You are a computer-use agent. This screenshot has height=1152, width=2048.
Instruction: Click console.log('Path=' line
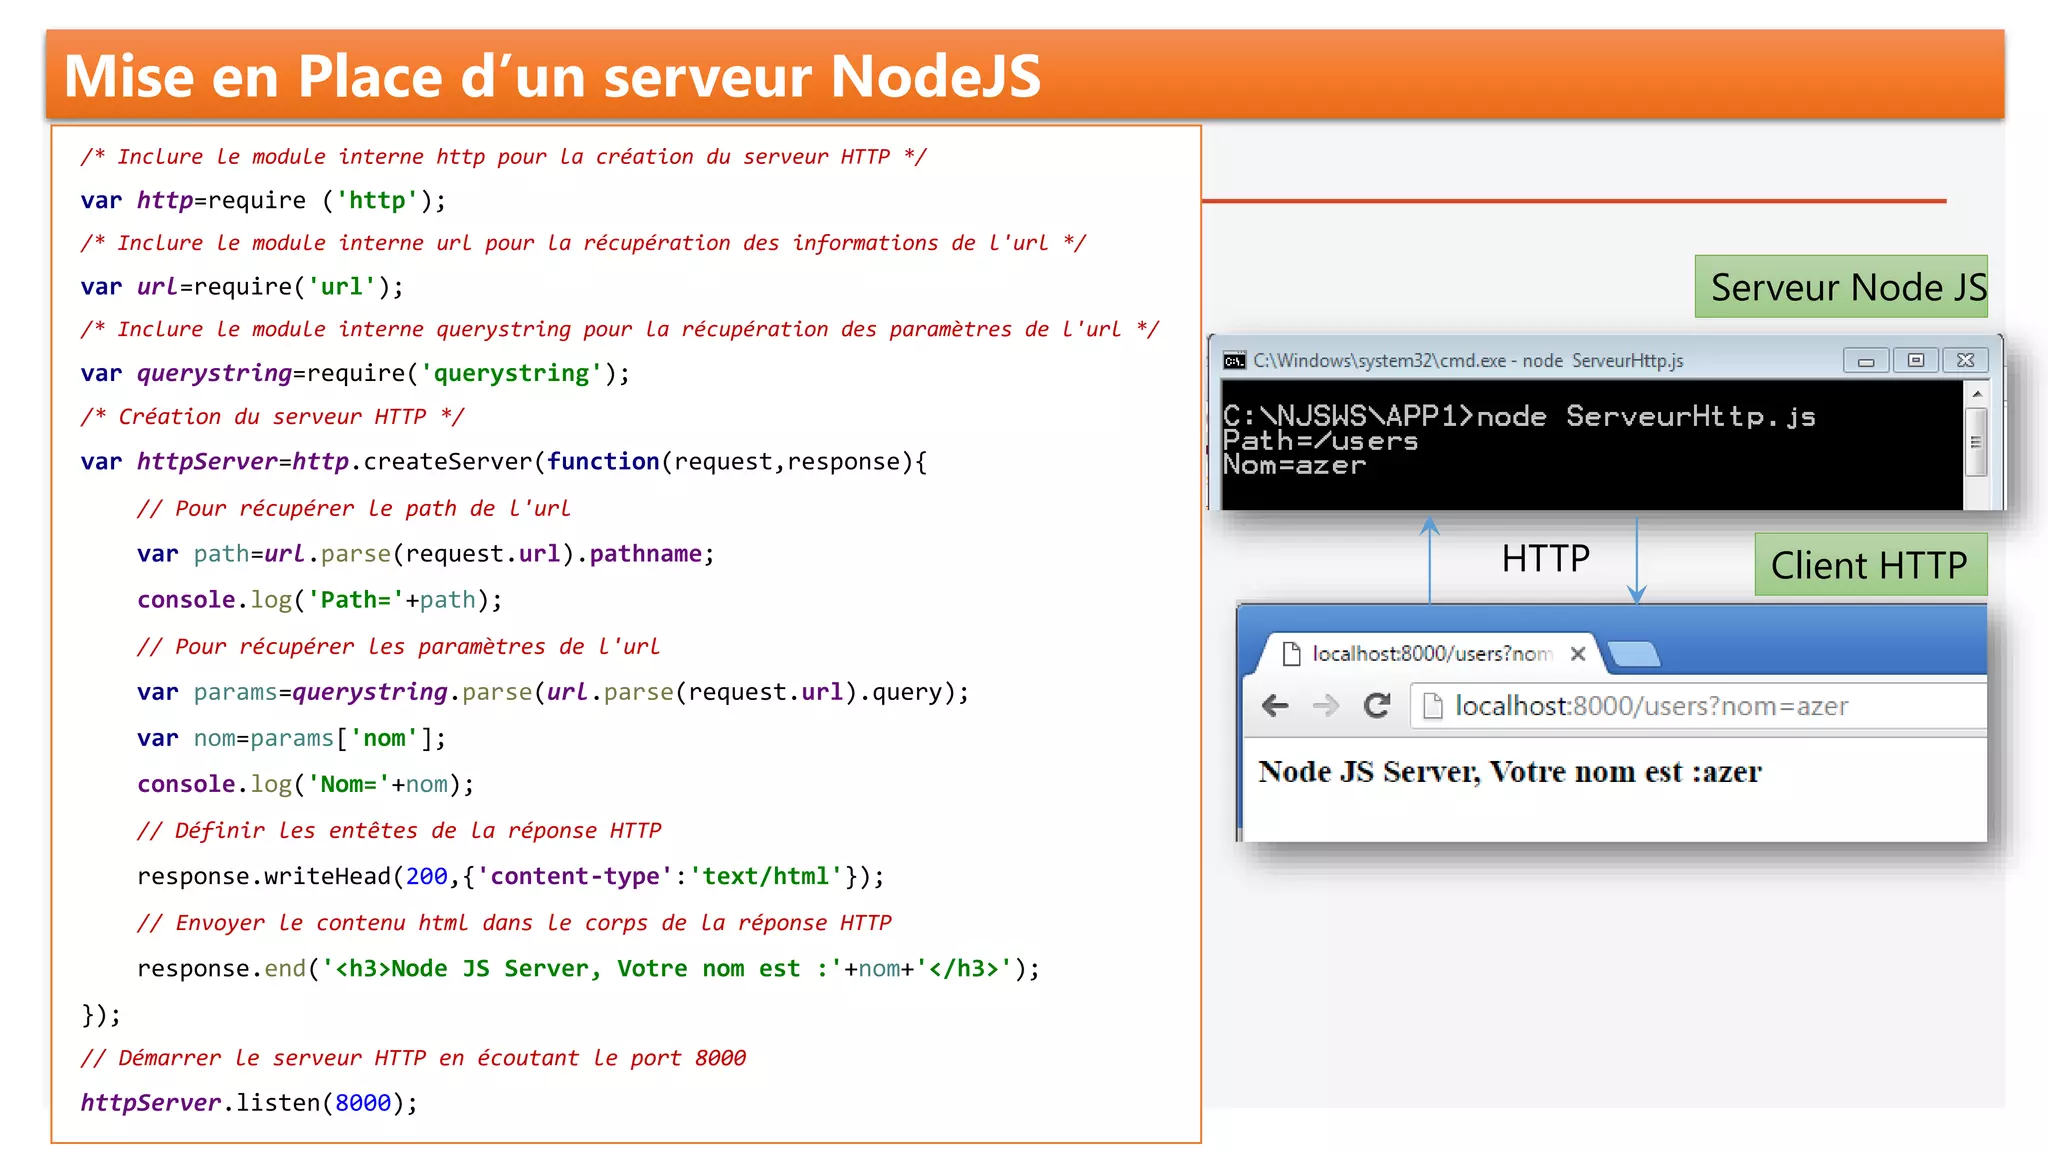click(320, 600)
